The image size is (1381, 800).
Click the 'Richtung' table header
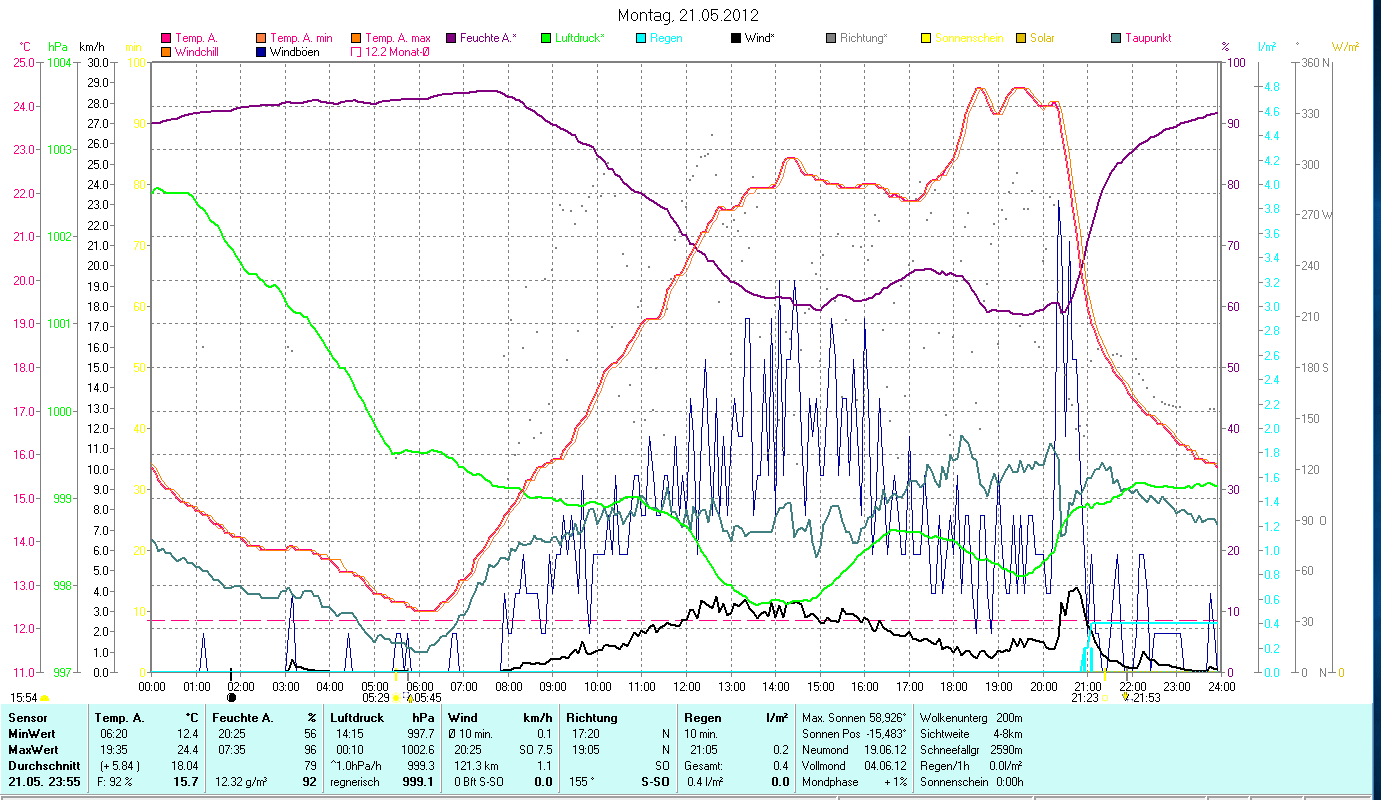592,718
